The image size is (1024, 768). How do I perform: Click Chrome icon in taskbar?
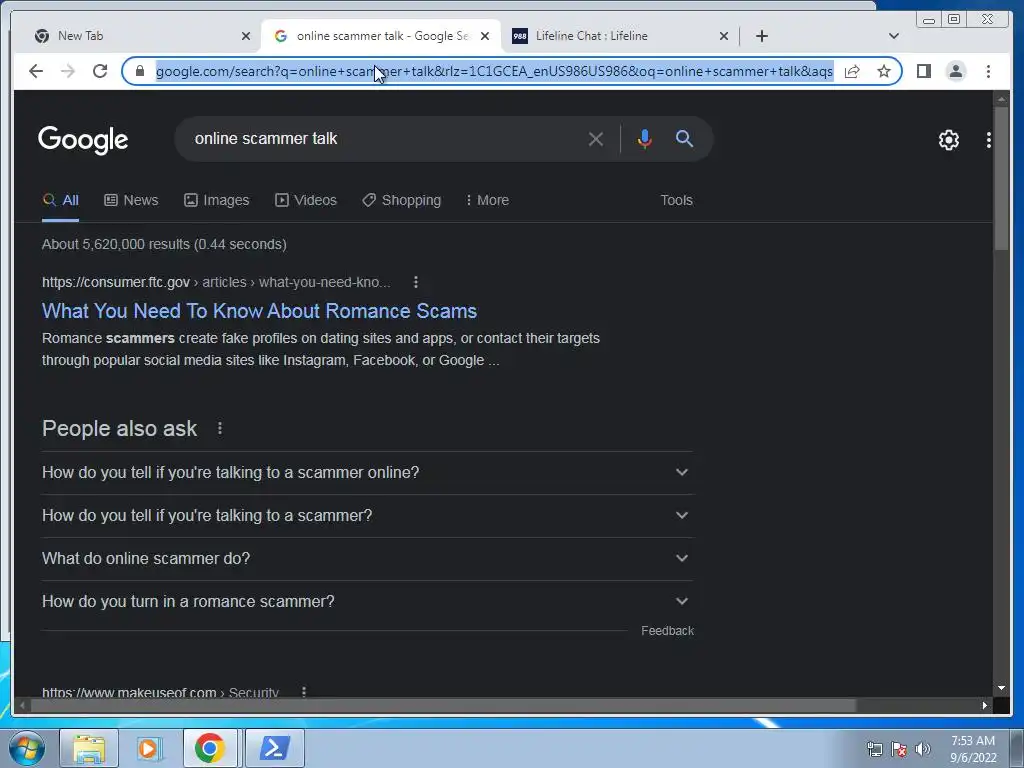coord(210,748)
